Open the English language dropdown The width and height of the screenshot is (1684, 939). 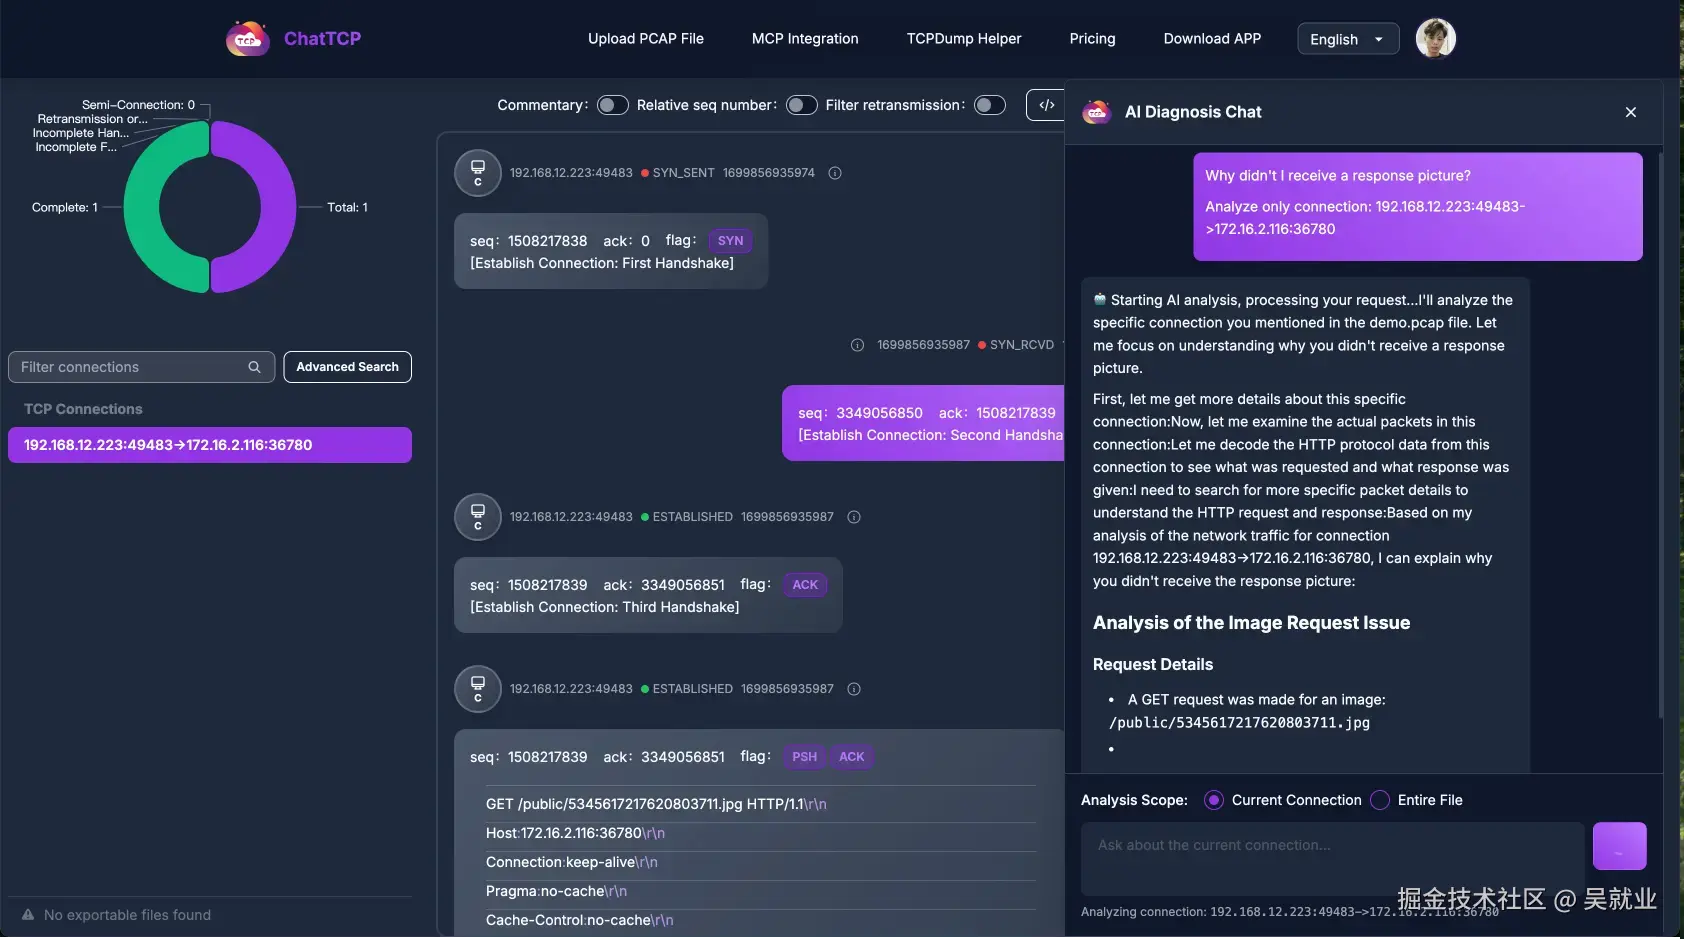click(1347, 39)
